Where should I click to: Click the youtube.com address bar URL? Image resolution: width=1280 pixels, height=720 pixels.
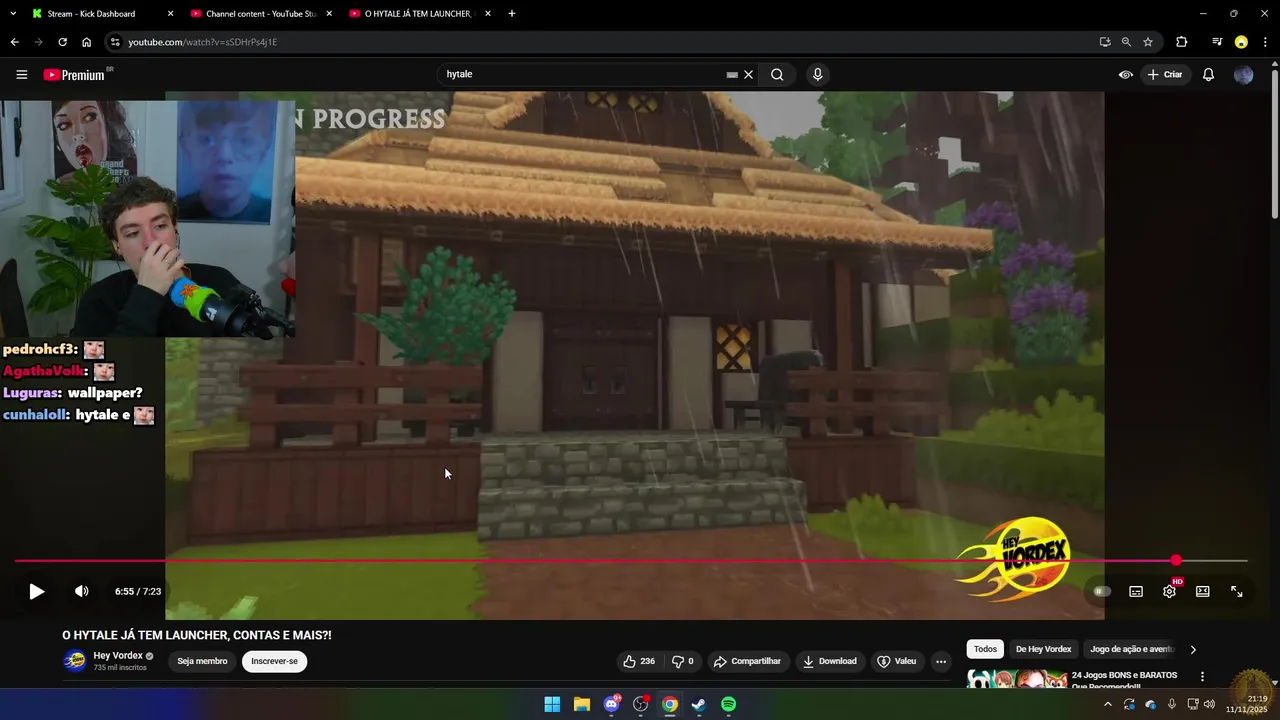(202, 42)
